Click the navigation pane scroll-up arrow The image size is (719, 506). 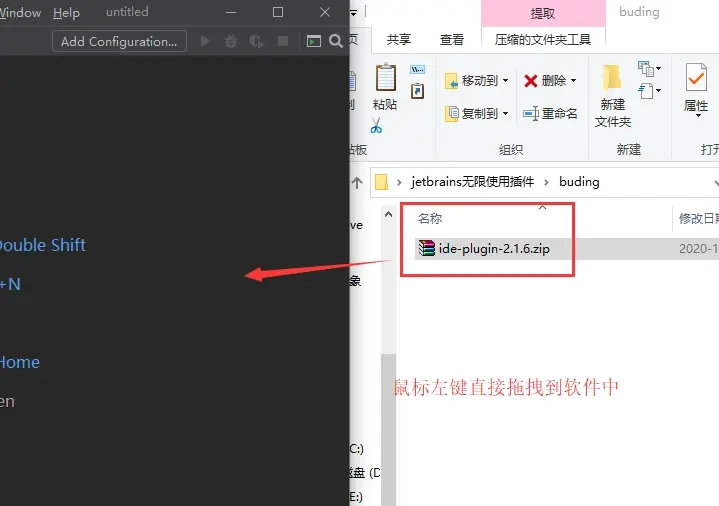[388, 214]
